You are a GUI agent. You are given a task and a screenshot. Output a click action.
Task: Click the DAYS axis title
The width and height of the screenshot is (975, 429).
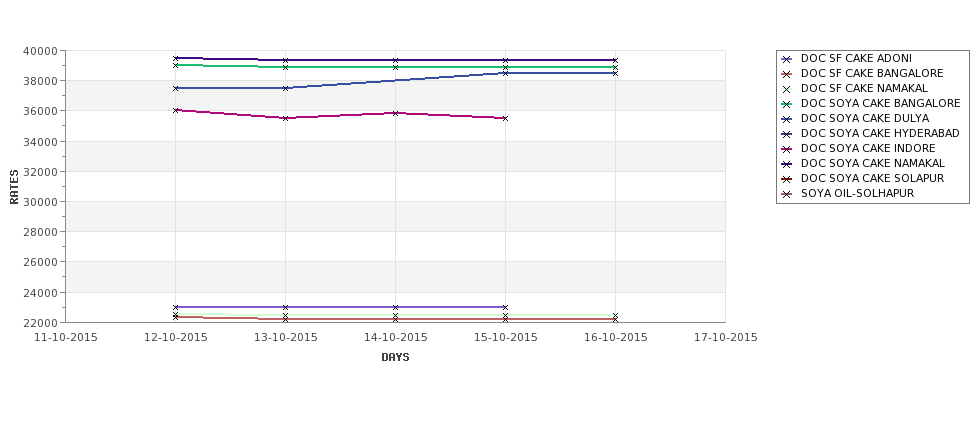[x=395, y=357]
